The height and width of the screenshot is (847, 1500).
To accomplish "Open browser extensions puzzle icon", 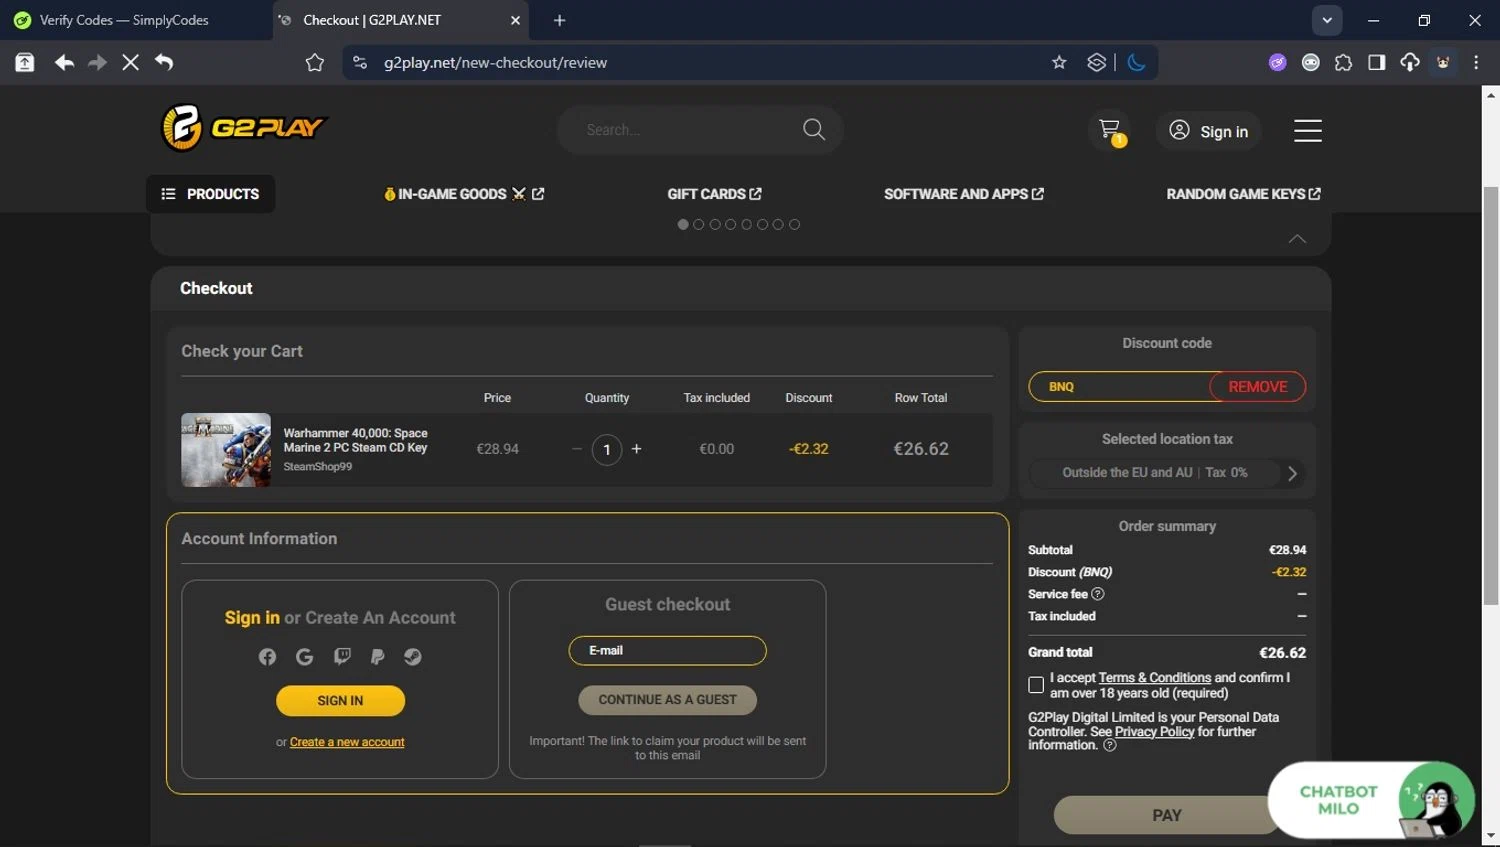I will (x=1343, y=62).
